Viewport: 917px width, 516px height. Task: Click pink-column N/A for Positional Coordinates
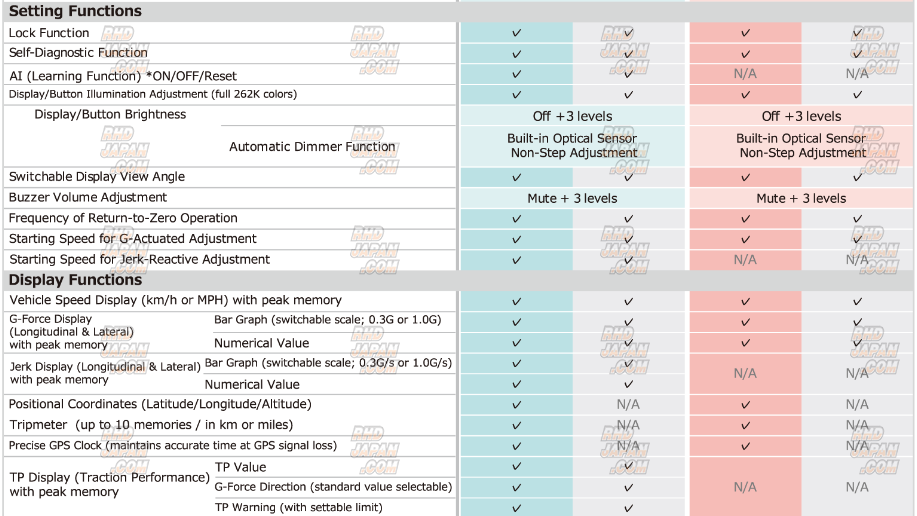(745, 405)
